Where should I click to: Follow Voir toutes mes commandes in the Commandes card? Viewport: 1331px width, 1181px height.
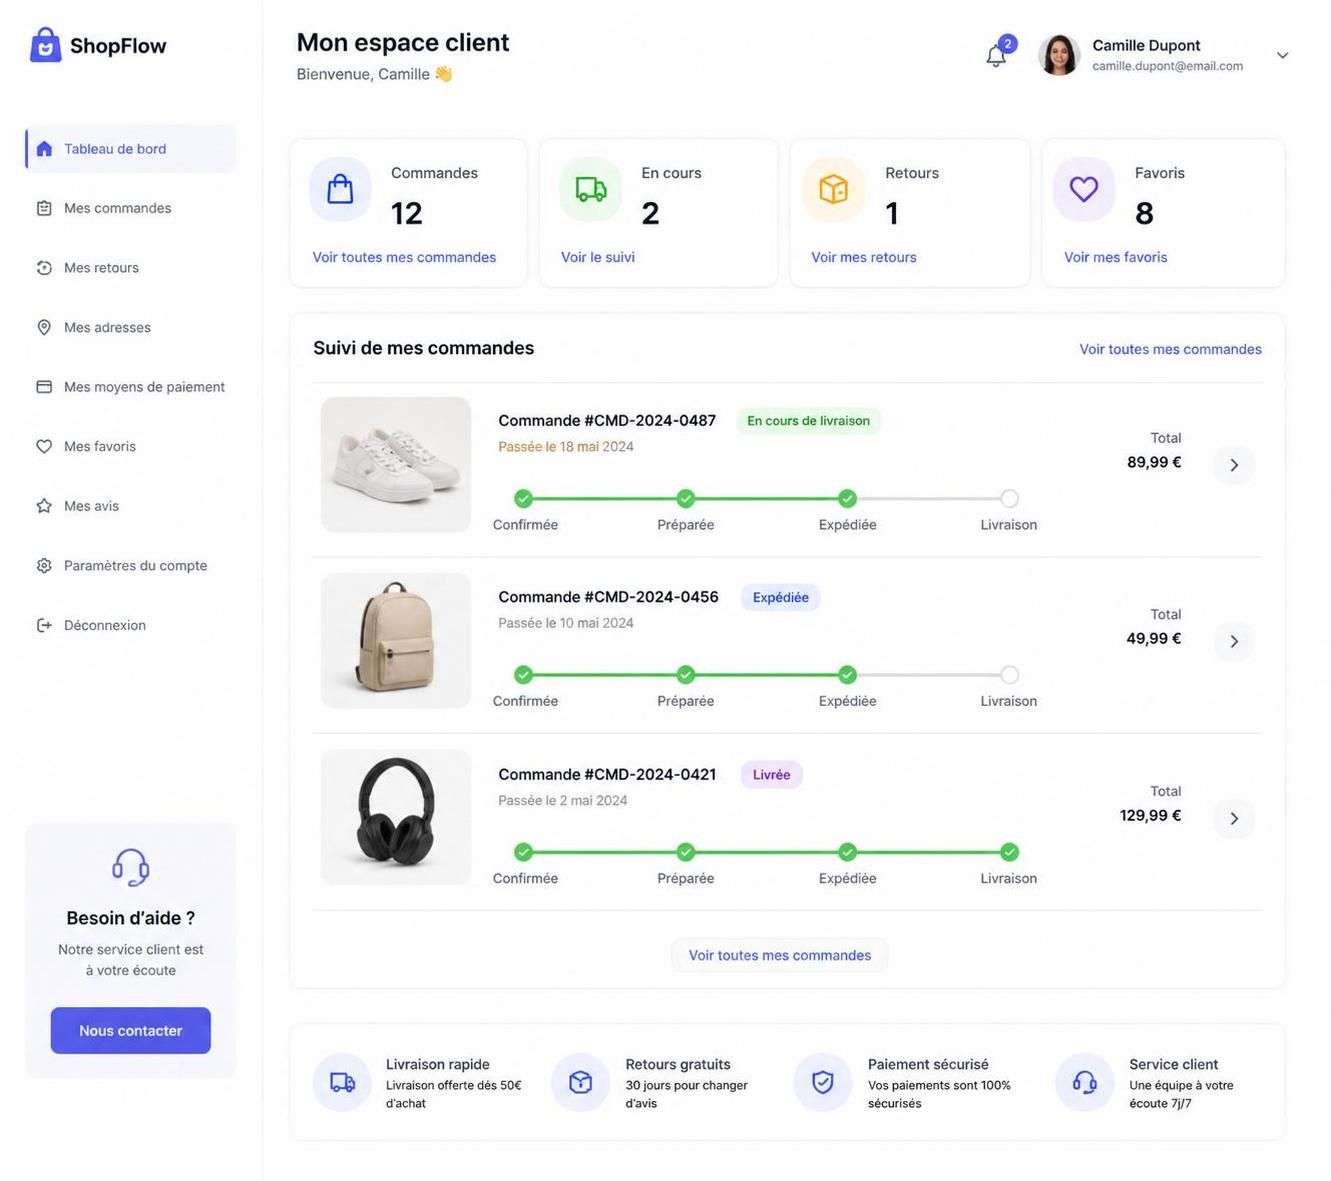[x=404, y=257]
